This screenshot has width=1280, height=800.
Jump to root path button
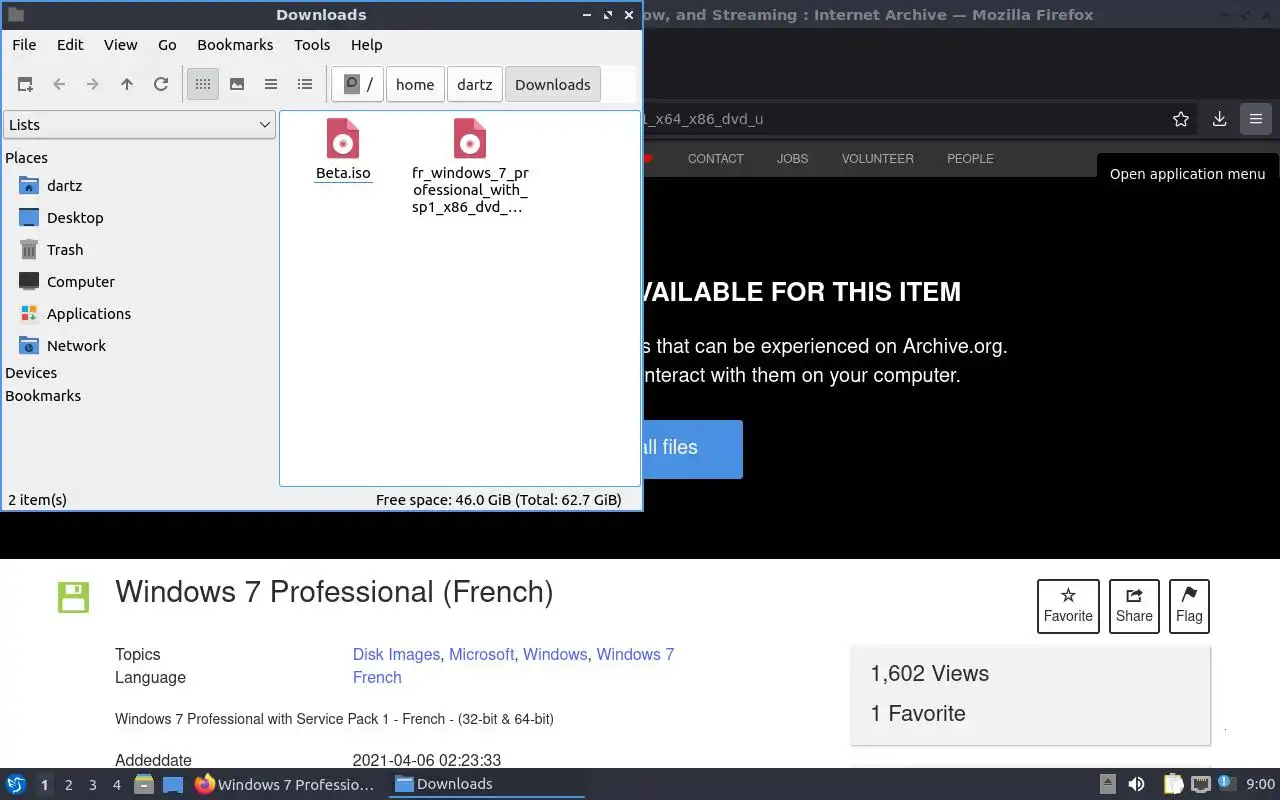pyautogui.click(x=358, y=85)
